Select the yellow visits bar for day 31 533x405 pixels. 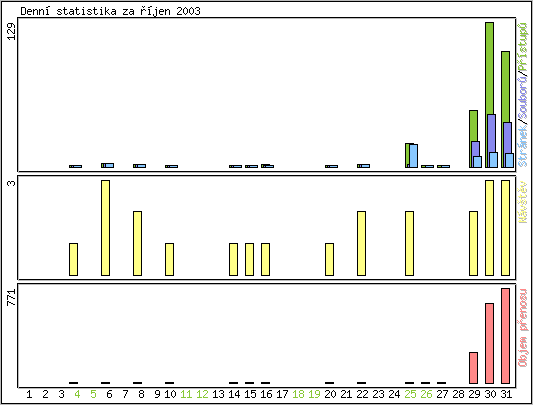click(x=505, y=228)
